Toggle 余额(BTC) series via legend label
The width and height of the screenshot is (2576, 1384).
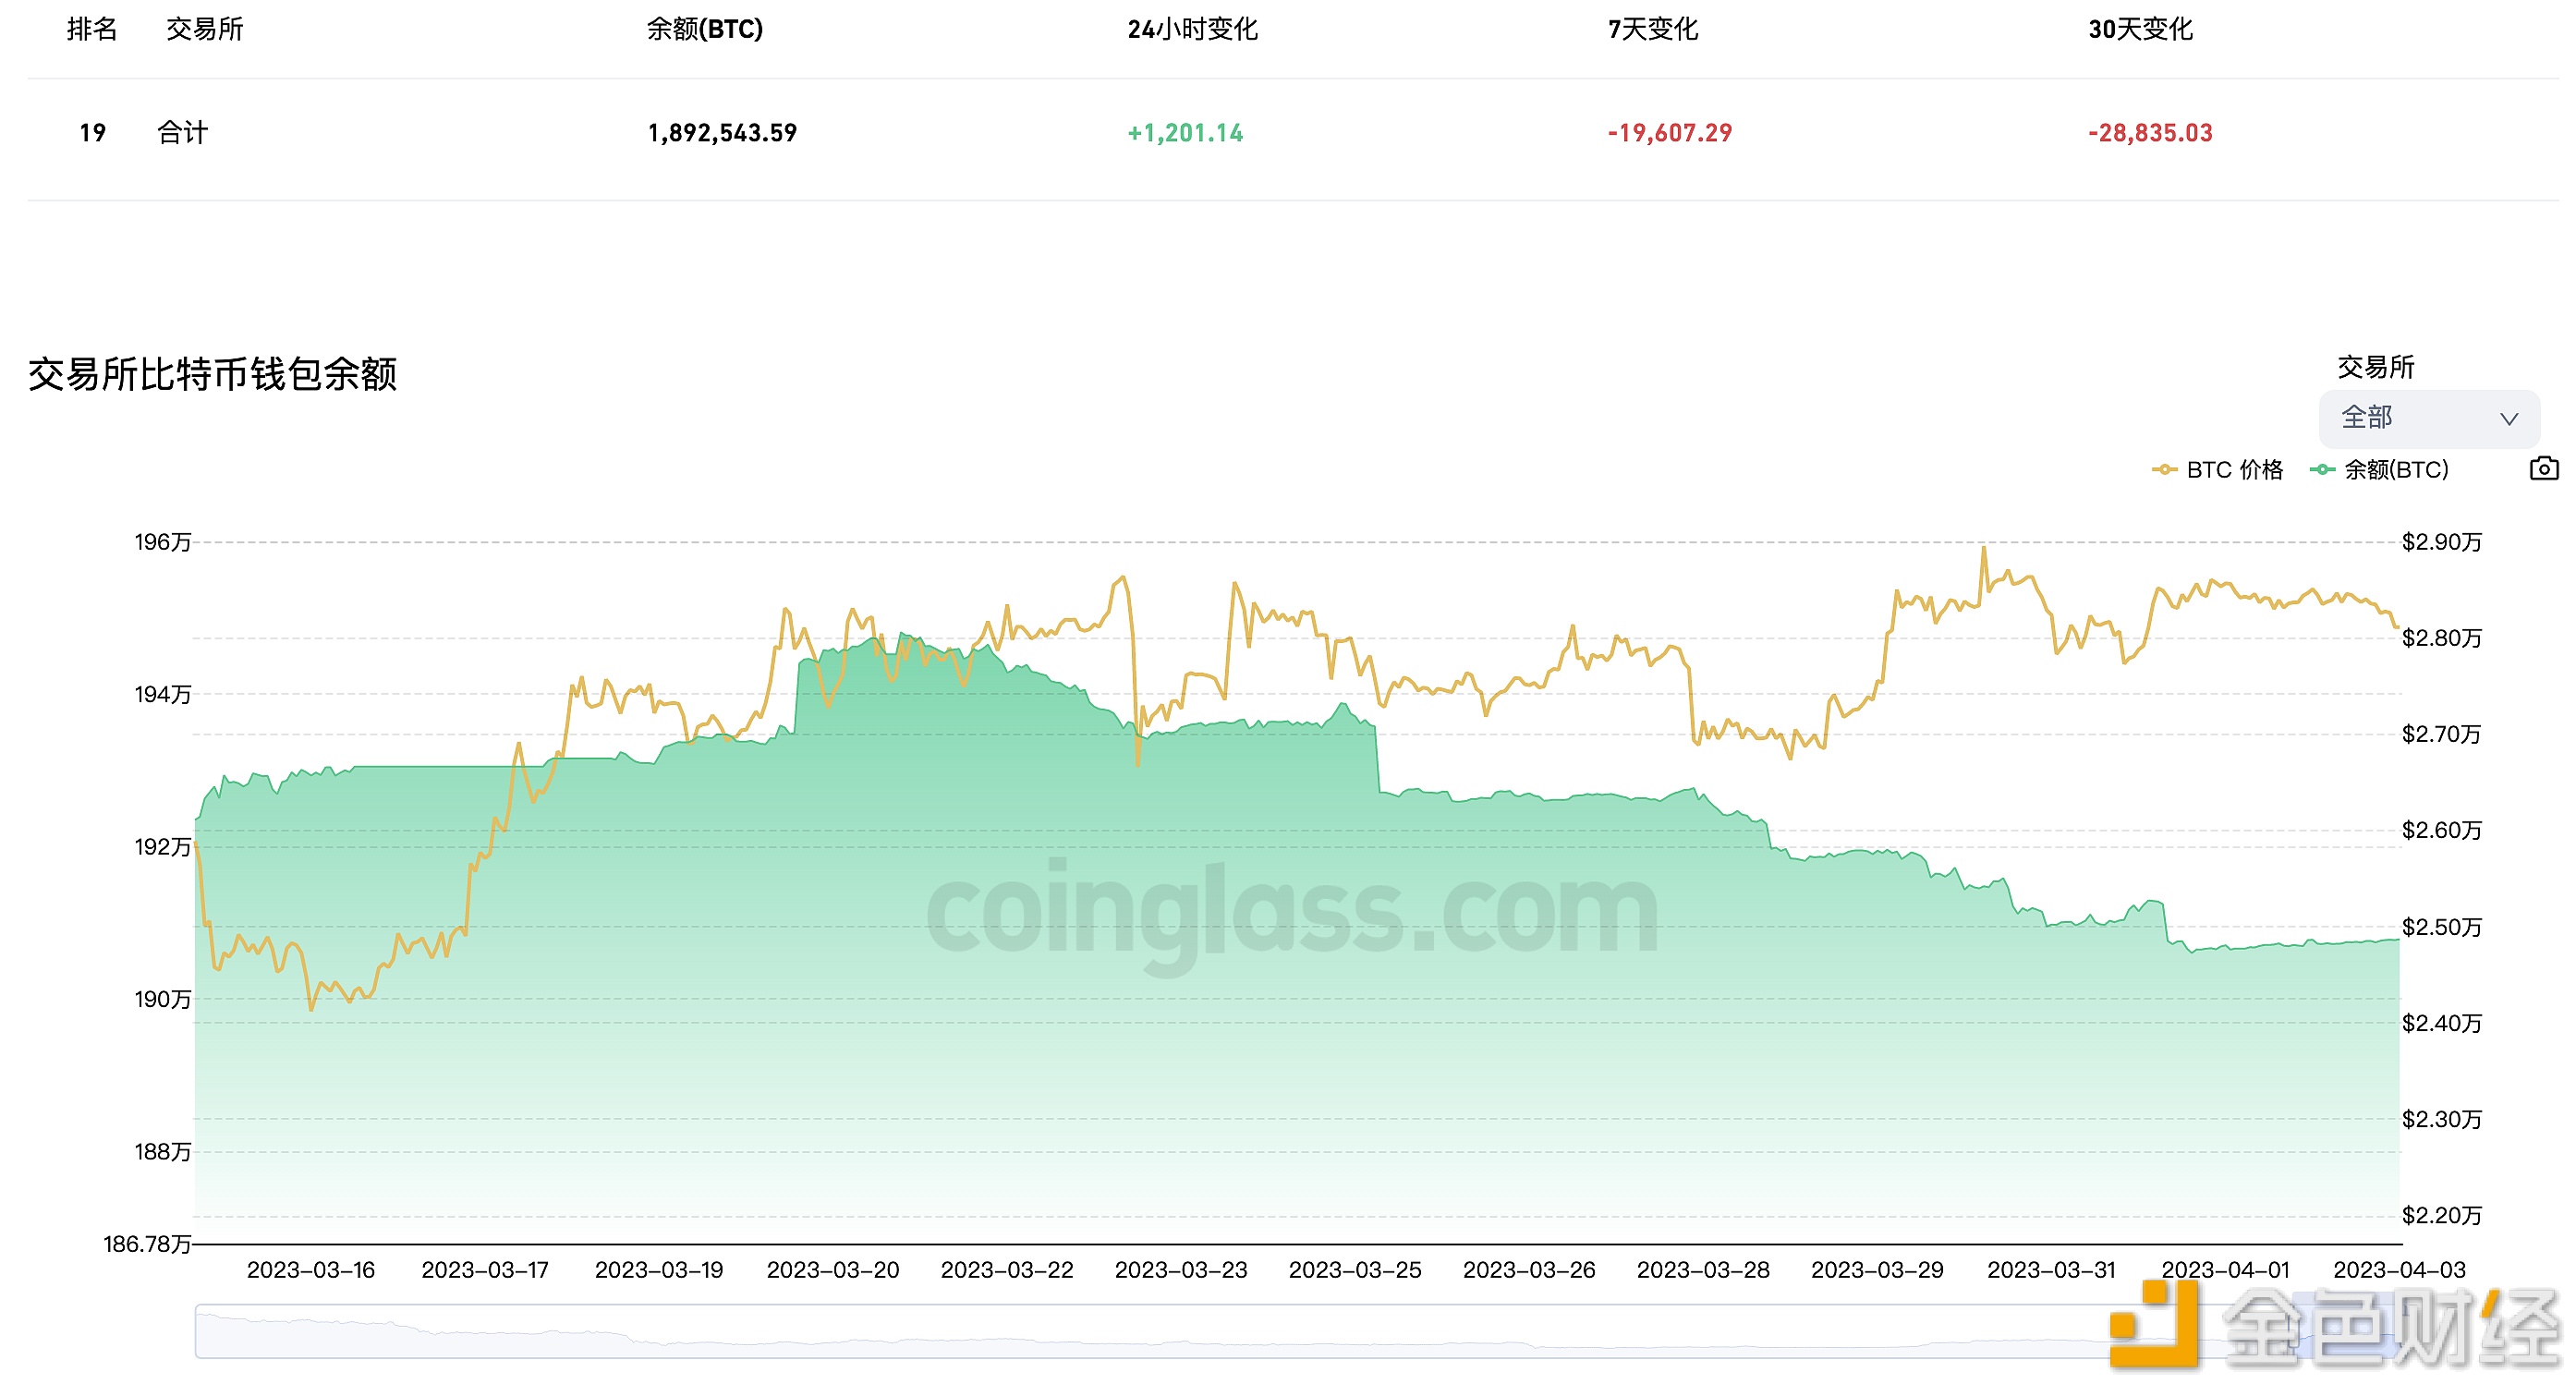(x=2396, y=470)
